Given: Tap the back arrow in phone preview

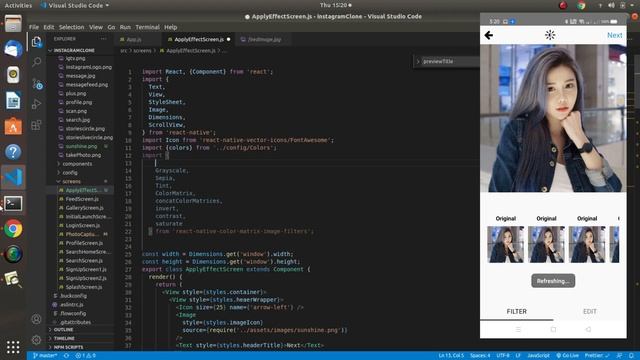Looking at the screenshot, I should pyautogui.click(x=489, y=35).
